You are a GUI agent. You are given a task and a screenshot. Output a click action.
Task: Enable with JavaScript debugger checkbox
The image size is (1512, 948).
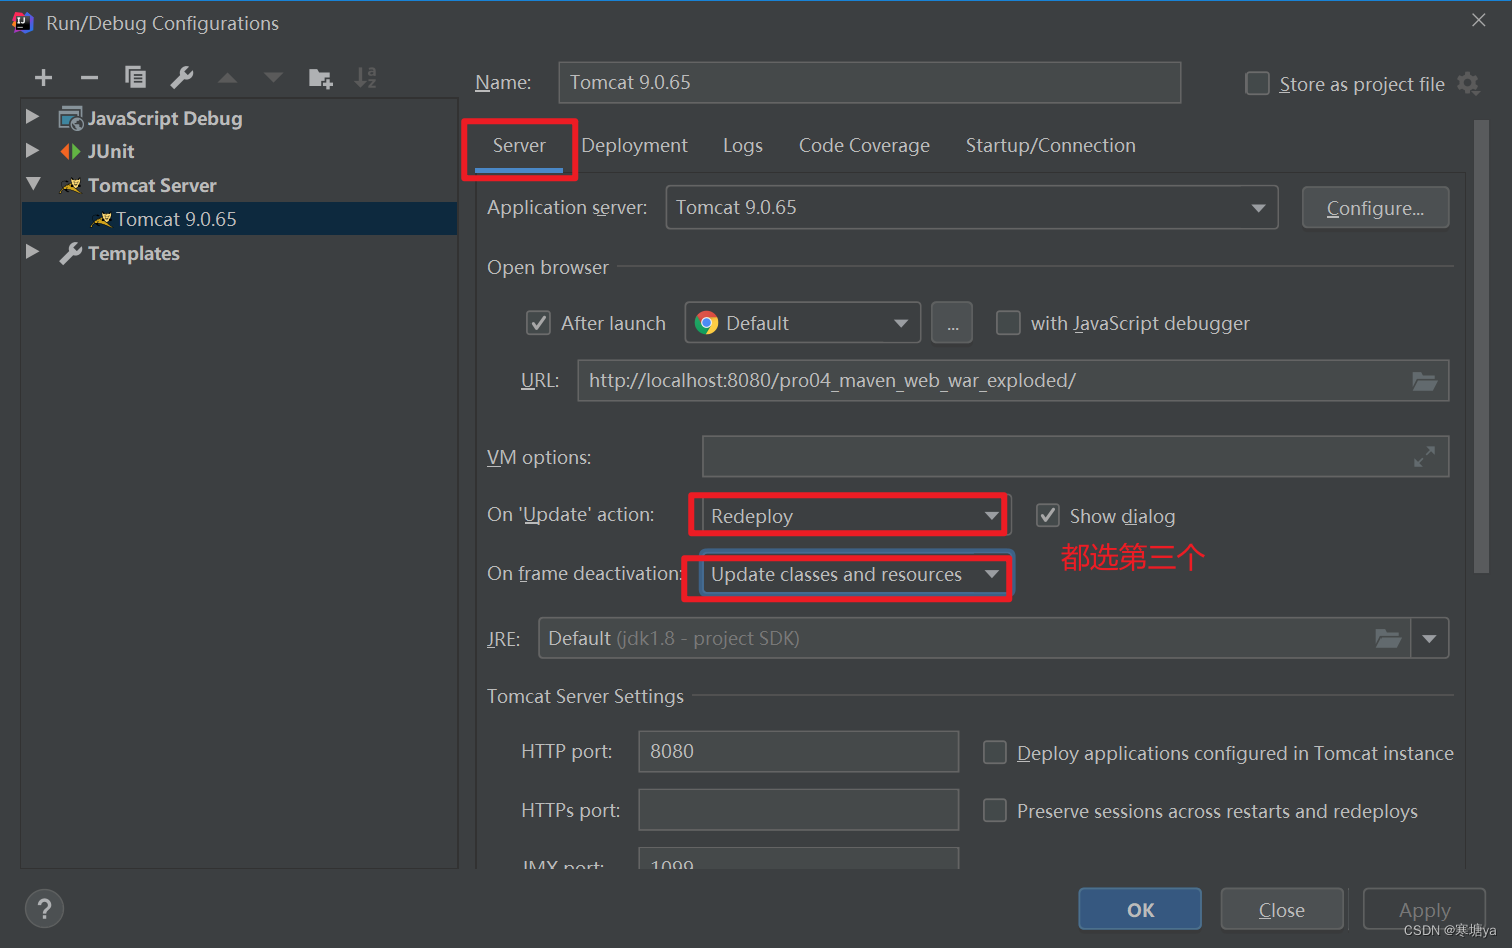pos(1008,323)
